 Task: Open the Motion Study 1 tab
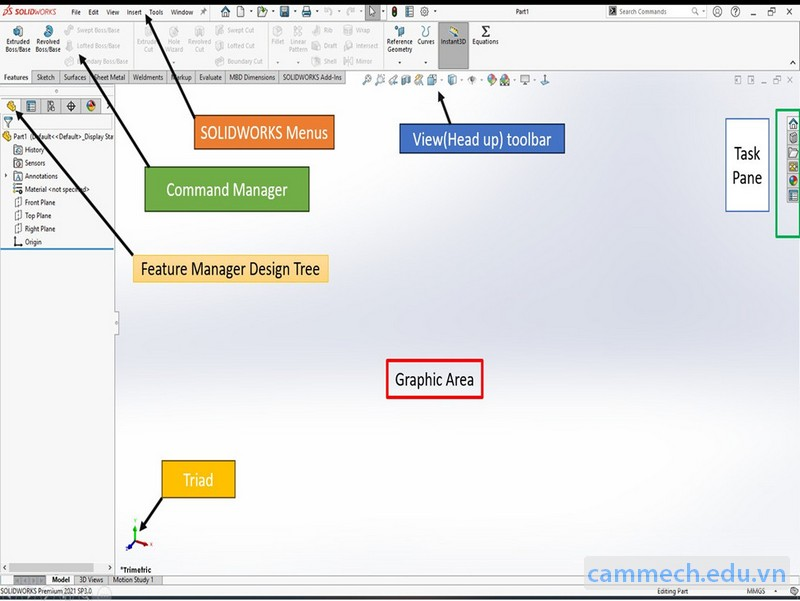coord(133,580)
